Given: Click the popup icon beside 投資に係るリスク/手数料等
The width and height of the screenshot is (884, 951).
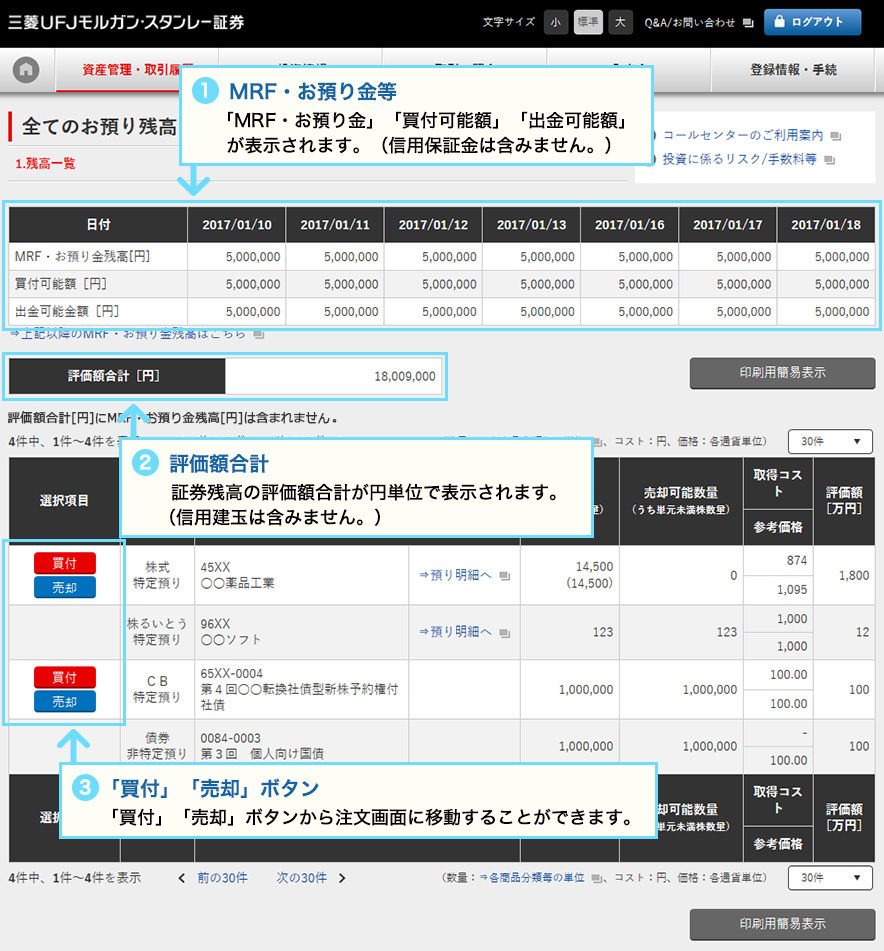Looking at the screenshot, I should 827,158.
